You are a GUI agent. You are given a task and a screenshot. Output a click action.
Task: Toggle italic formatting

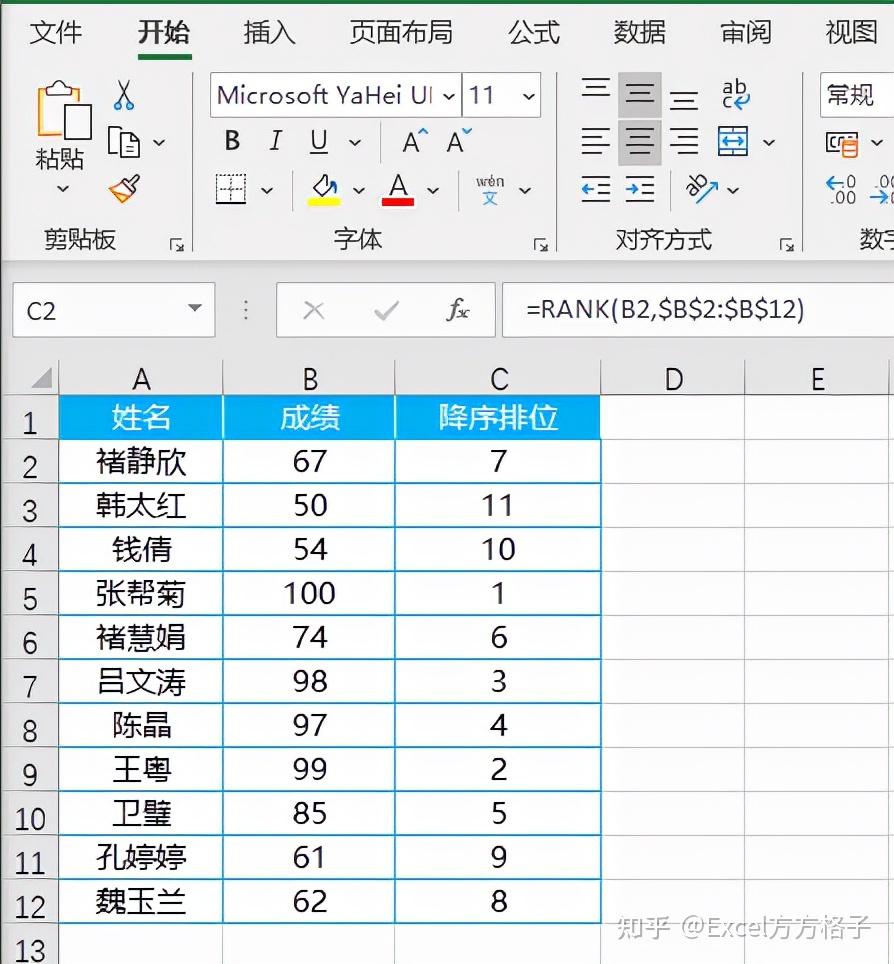(274, 141)
